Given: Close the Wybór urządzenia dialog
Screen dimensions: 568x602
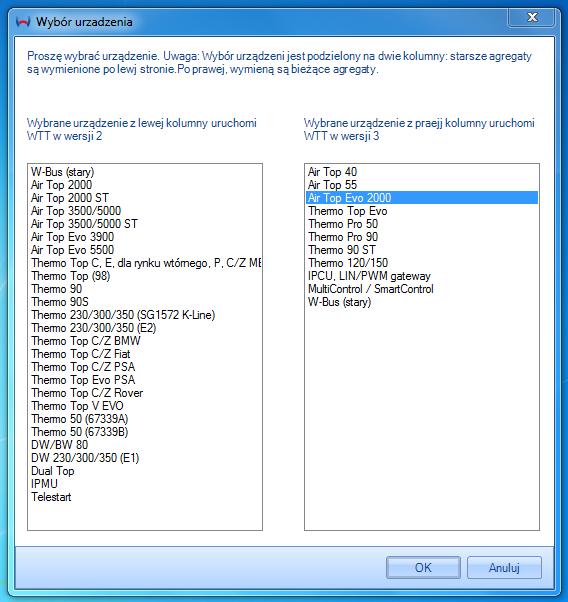Looking at the screenshot, I should [532, 17].
